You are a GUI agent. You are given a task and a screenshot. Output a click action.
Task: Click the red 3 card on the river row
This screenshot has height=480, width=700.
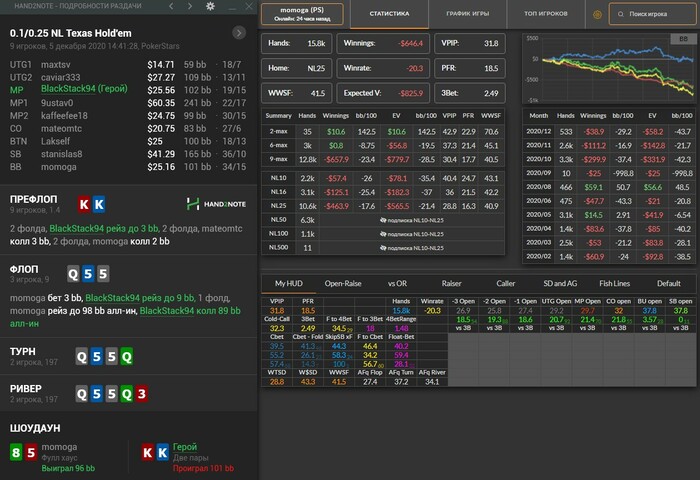click(x=142, y=394)
